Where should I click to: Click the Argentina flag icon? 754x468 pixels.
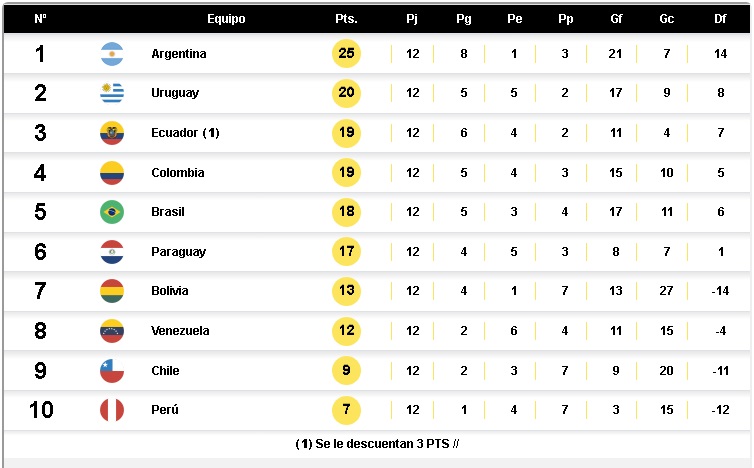click(112, 54)
